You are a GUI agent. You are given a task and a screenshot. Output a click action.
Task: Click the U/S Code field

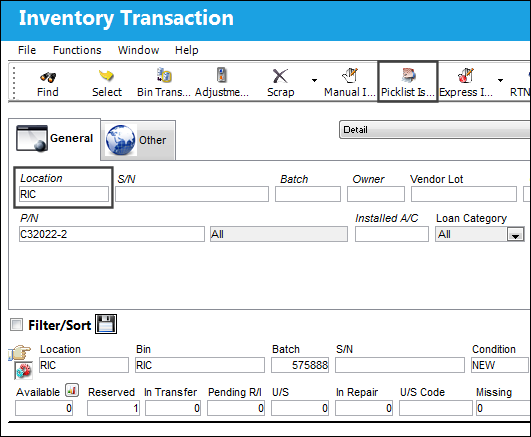click(436, 408)
